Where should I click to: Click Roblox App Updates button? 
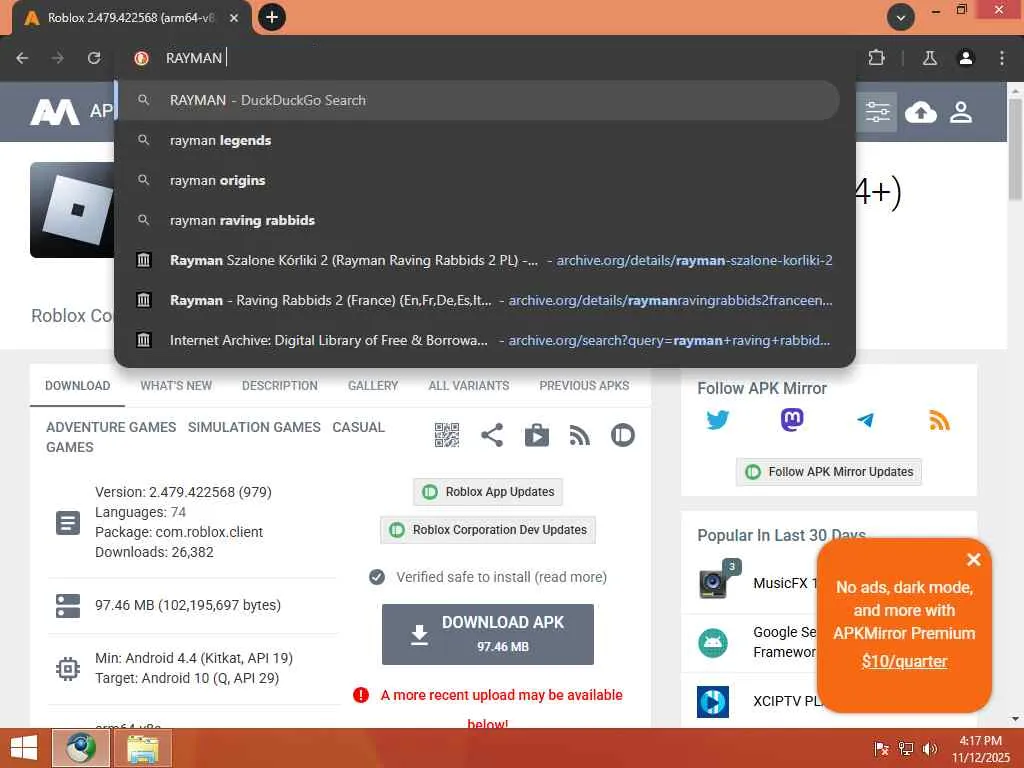pyautogui.click(x=488, y=492)
